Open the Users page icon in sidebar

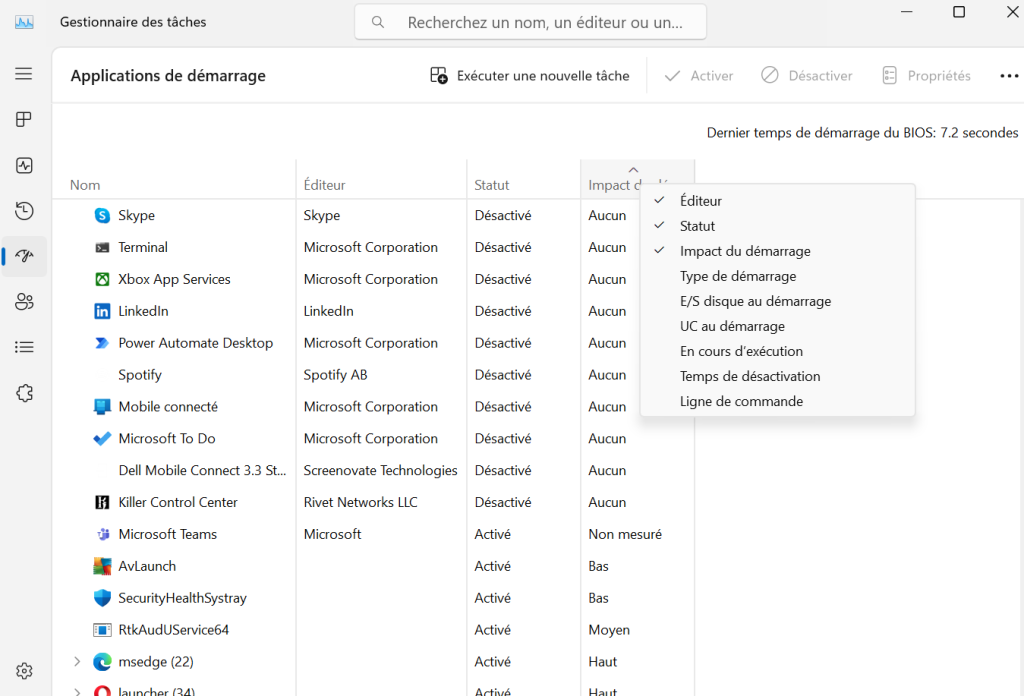coord(24,302)
